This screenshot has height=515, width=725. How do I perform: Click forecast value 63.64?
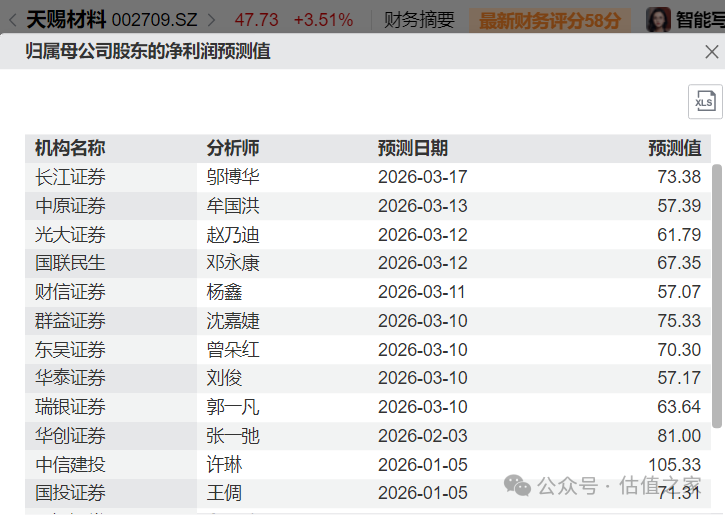point(679,407)
